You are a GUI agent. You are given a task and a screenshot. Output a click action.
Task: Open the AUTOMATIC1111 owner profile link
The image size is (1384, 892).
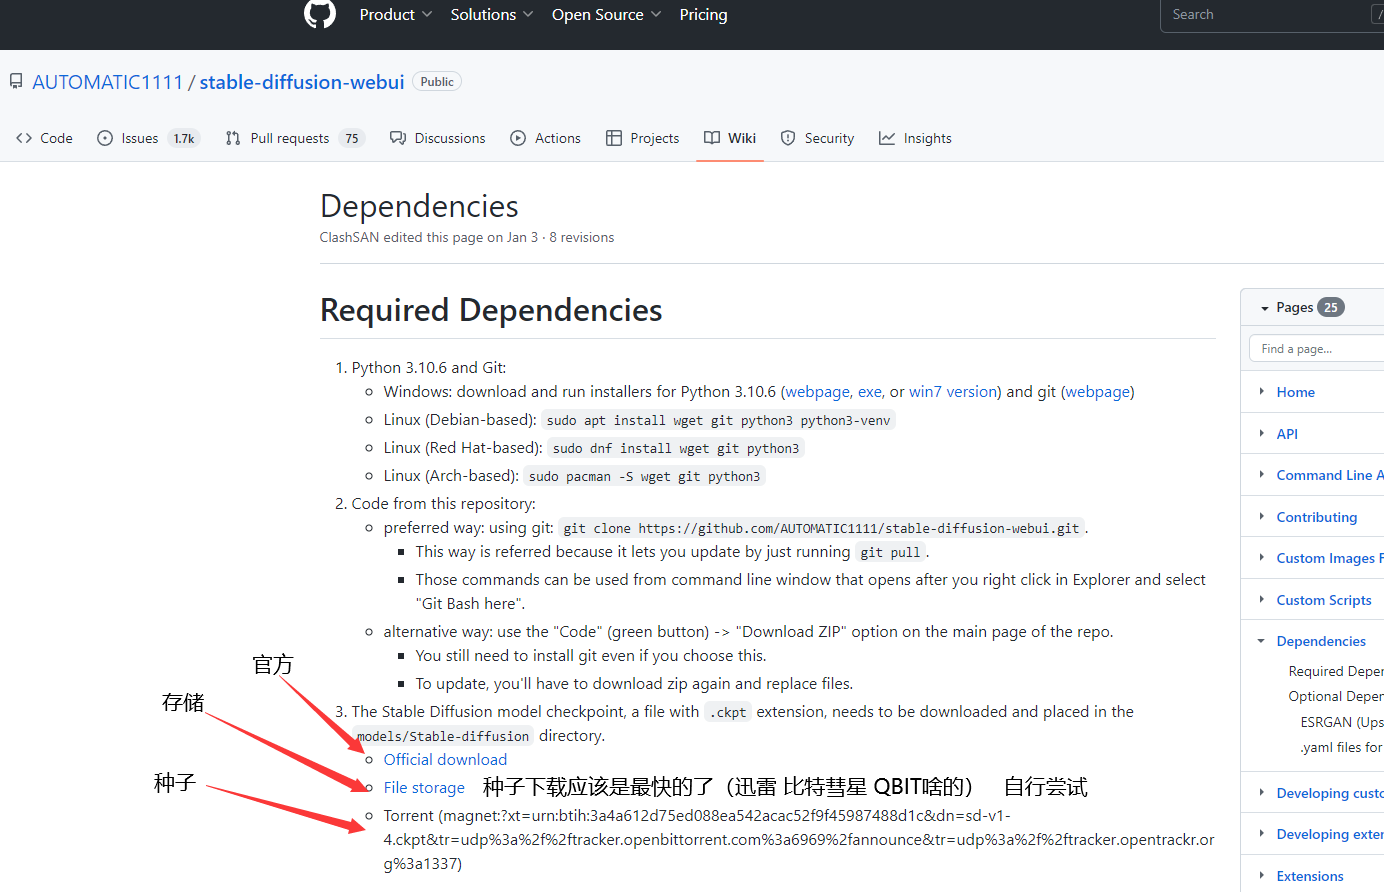point(107,82)
